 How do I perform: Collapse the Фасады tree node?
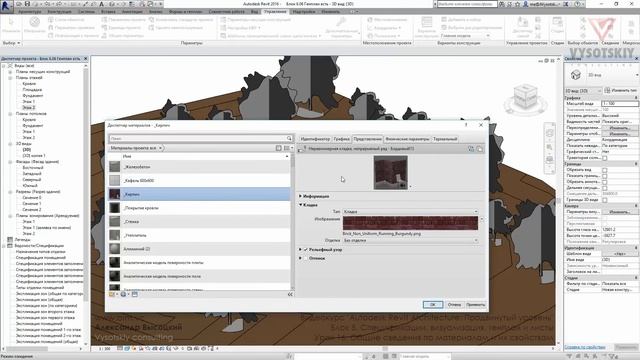click(x=10, y=162)
